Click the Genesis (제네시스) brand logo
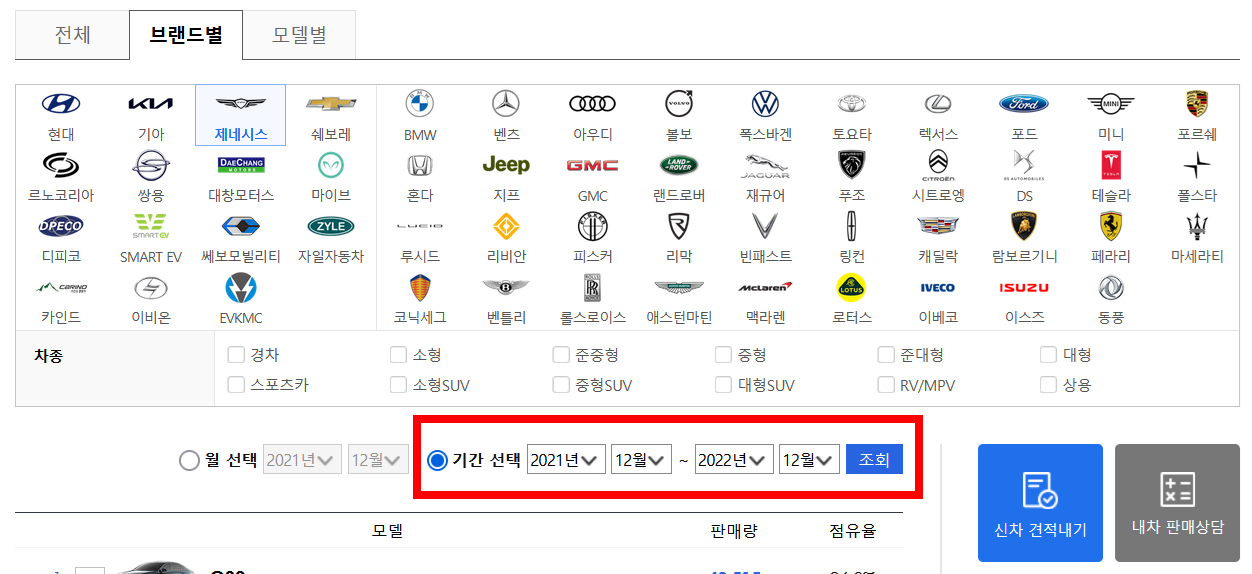This screenshot has width=1252, height=574. (241, 103)
